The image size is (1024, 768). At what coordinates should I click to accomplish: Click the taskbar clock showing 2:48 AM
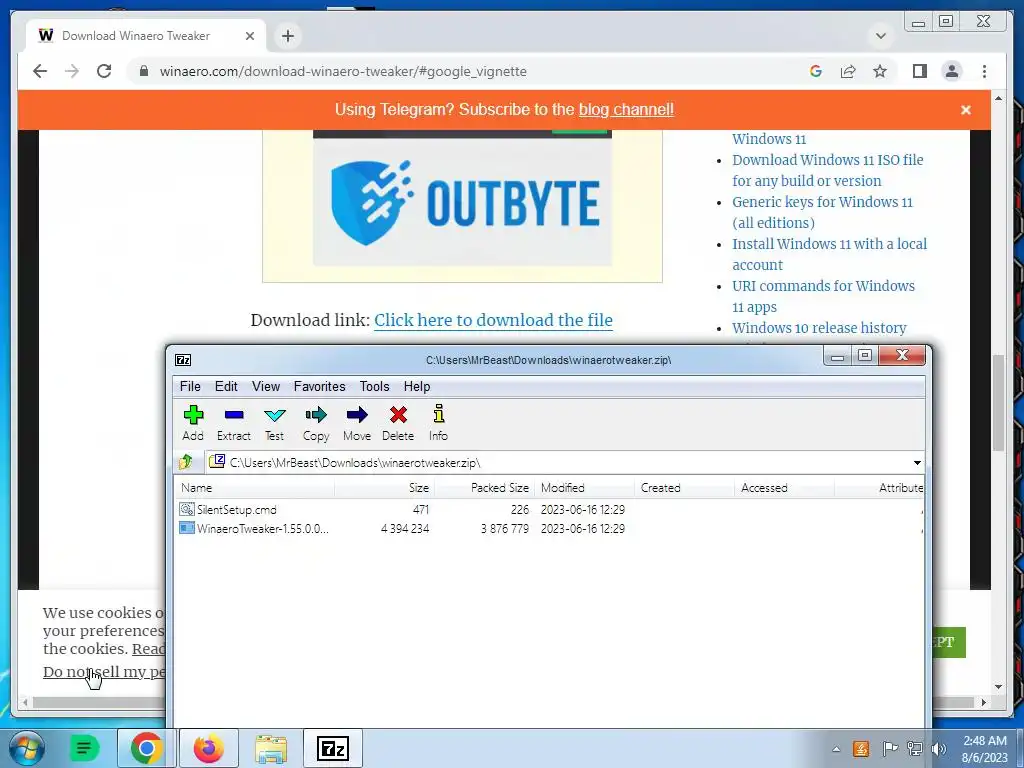coord(985,749)
